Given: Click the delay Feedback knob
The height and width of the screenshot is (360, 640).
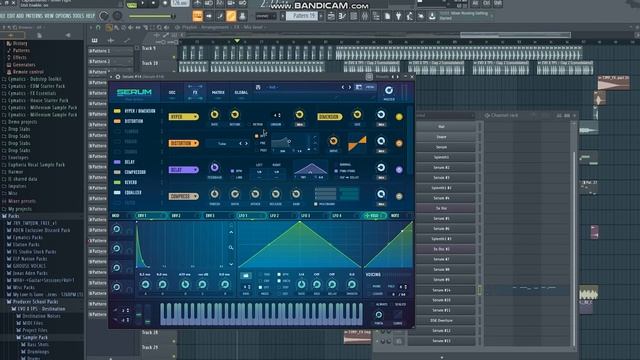Looking at the screenshot, I should (x=214, y=167).
